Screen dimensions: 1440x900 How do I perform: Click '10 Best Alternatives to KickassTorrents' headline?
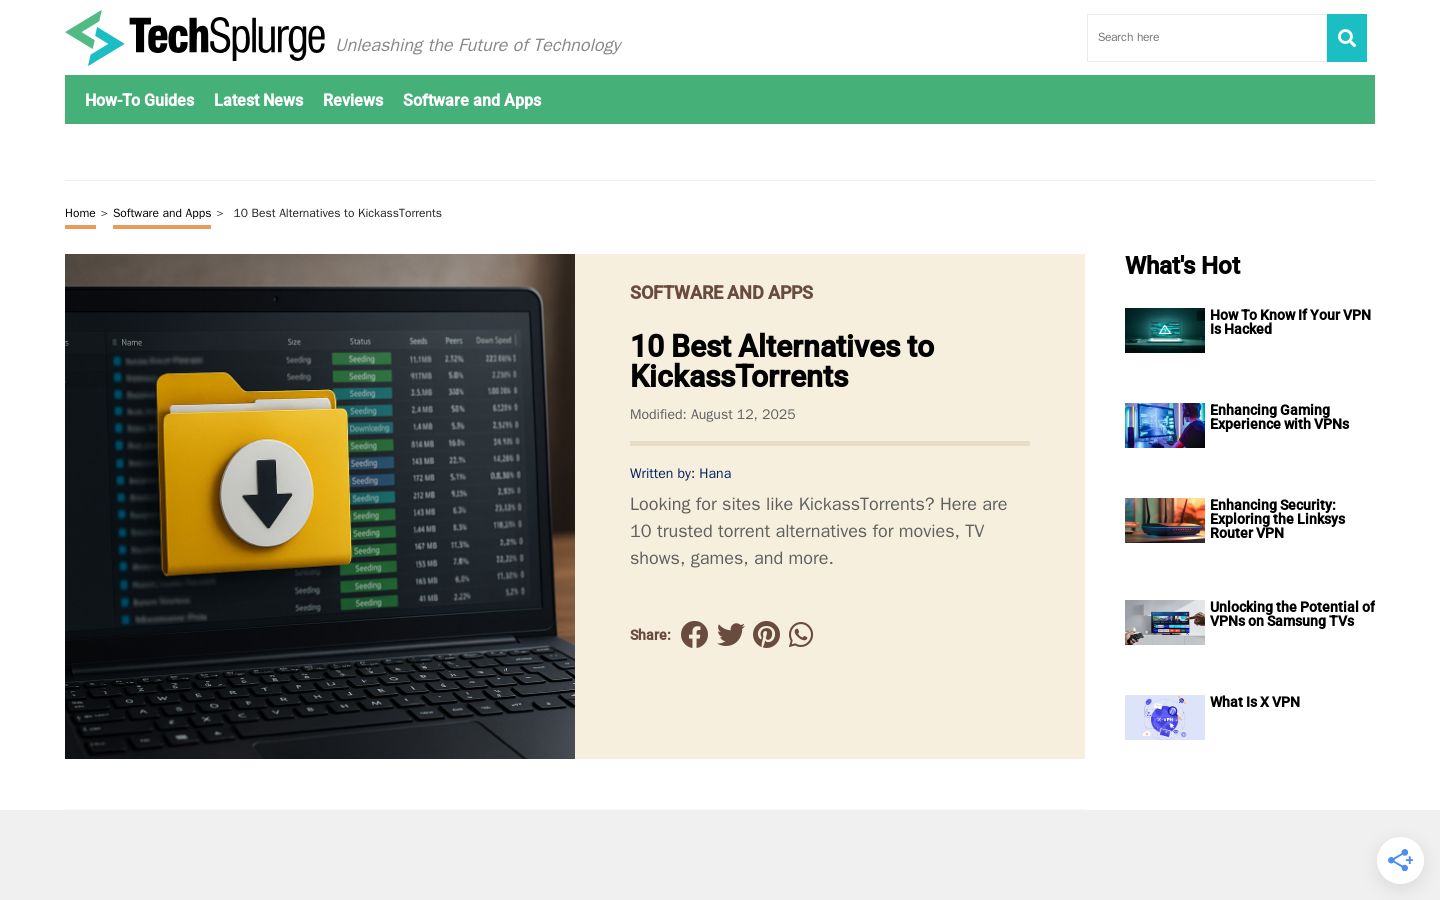782,361
